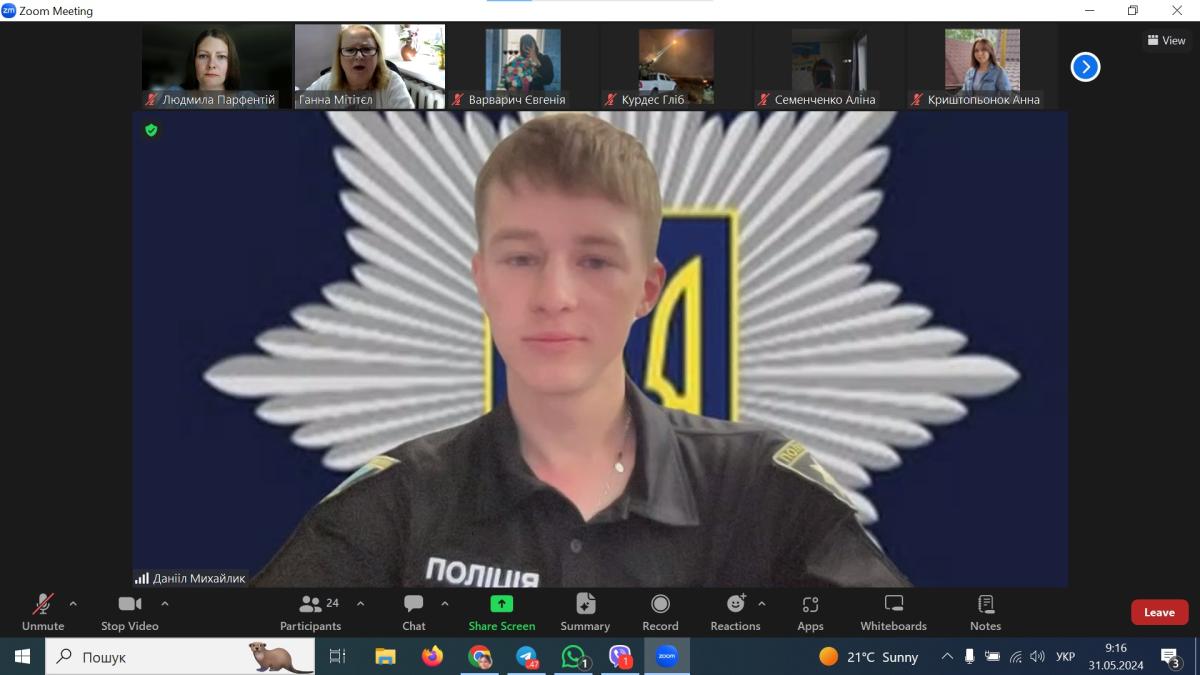Open Google Chrome from taskbar
This screenshot has width=1200, height=675.
480,656
